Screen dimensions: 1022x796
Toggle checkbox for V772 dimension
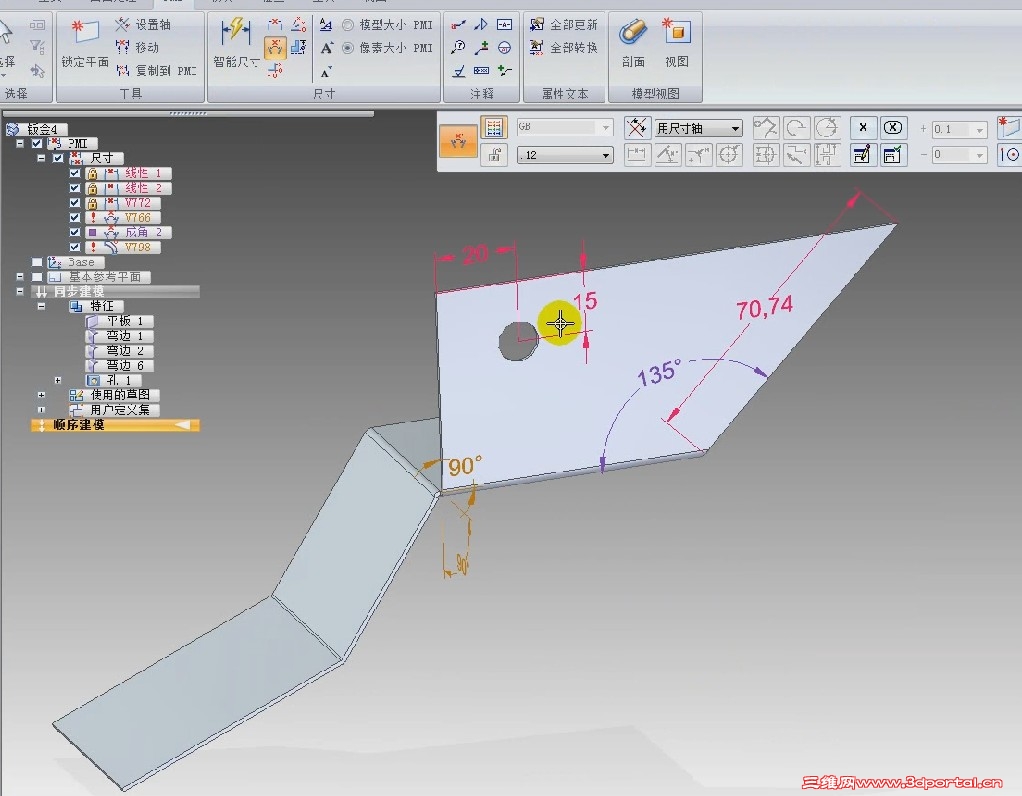point(74,203)
